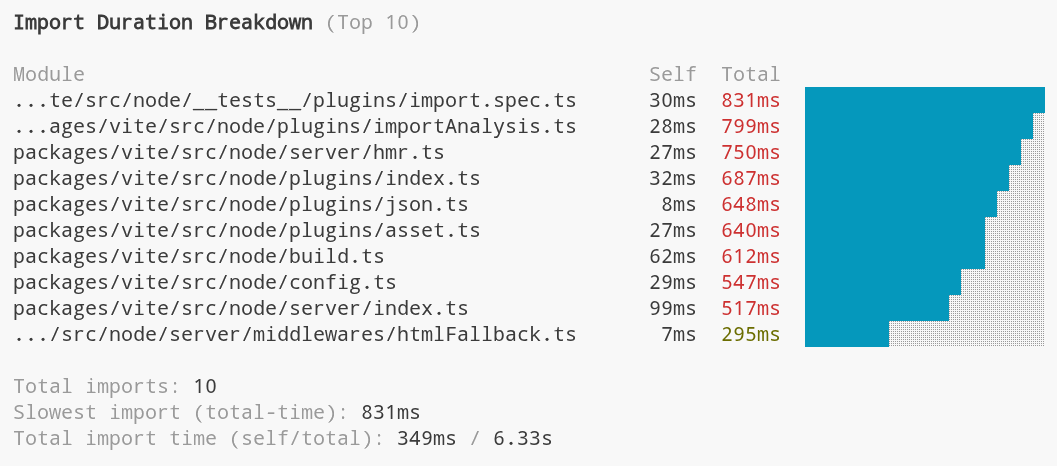The height and width of the screenshot is (466, 1057).
Task: Click the green 295ms total value
Action: pos(751,334)
